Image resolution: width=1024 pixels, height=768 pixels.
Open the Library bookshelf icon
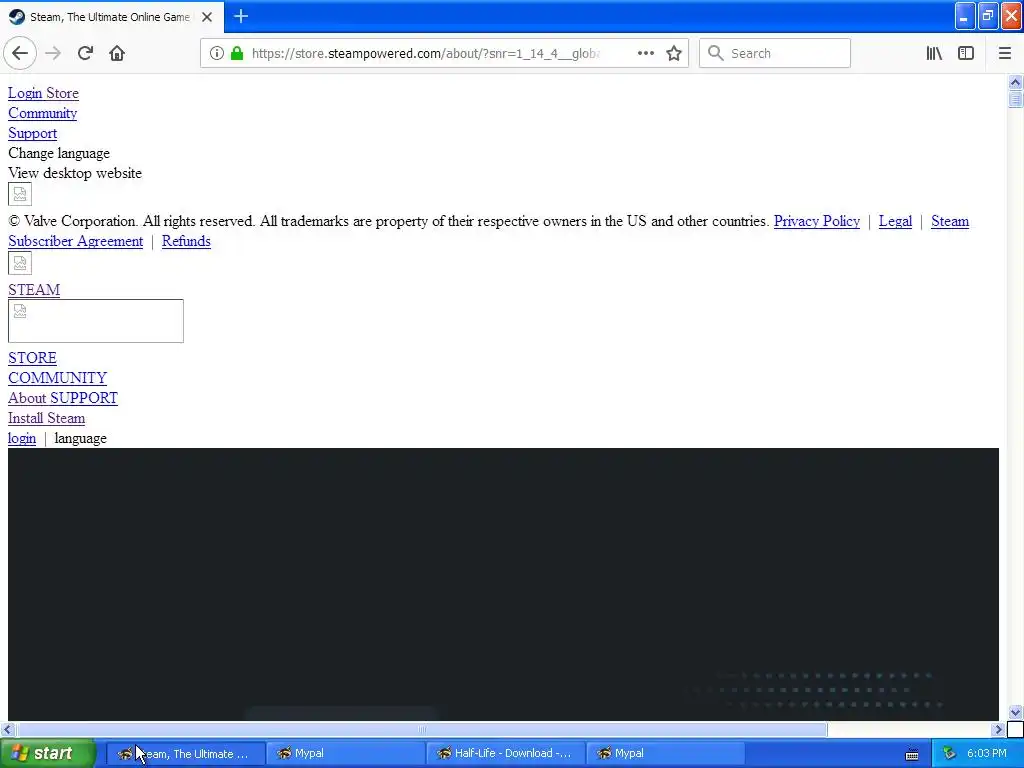pos(934,53)
